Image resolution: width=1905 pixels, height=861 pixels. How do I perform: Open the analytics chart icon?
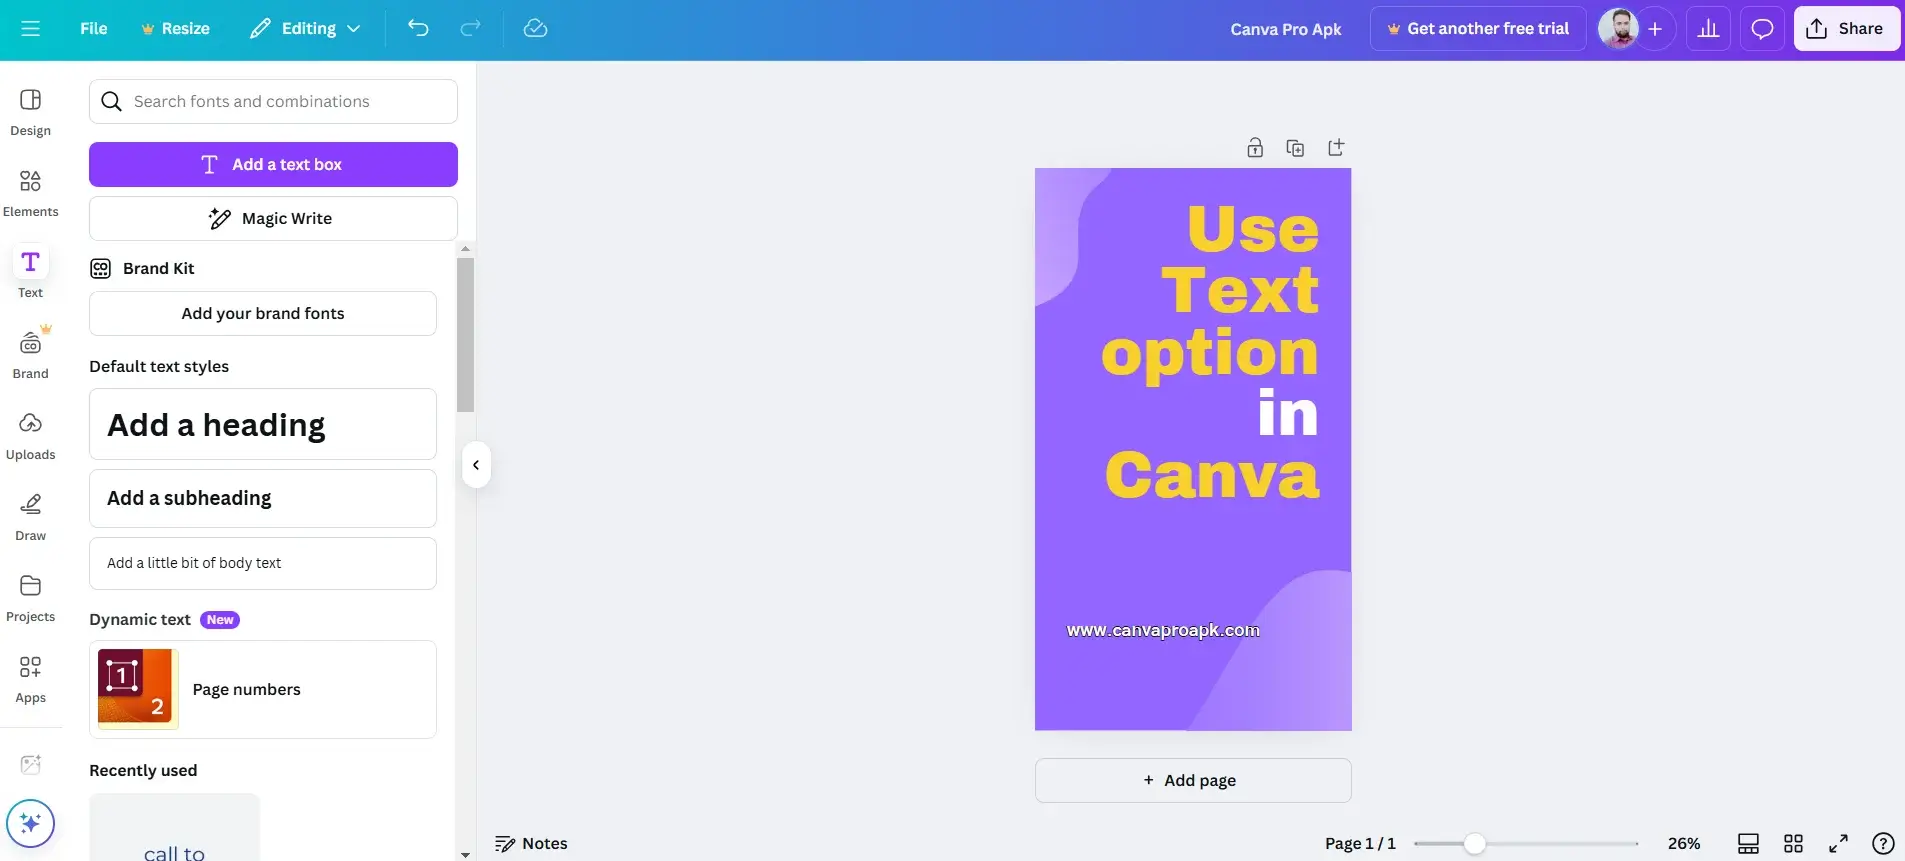click(x=1708, y=29)
